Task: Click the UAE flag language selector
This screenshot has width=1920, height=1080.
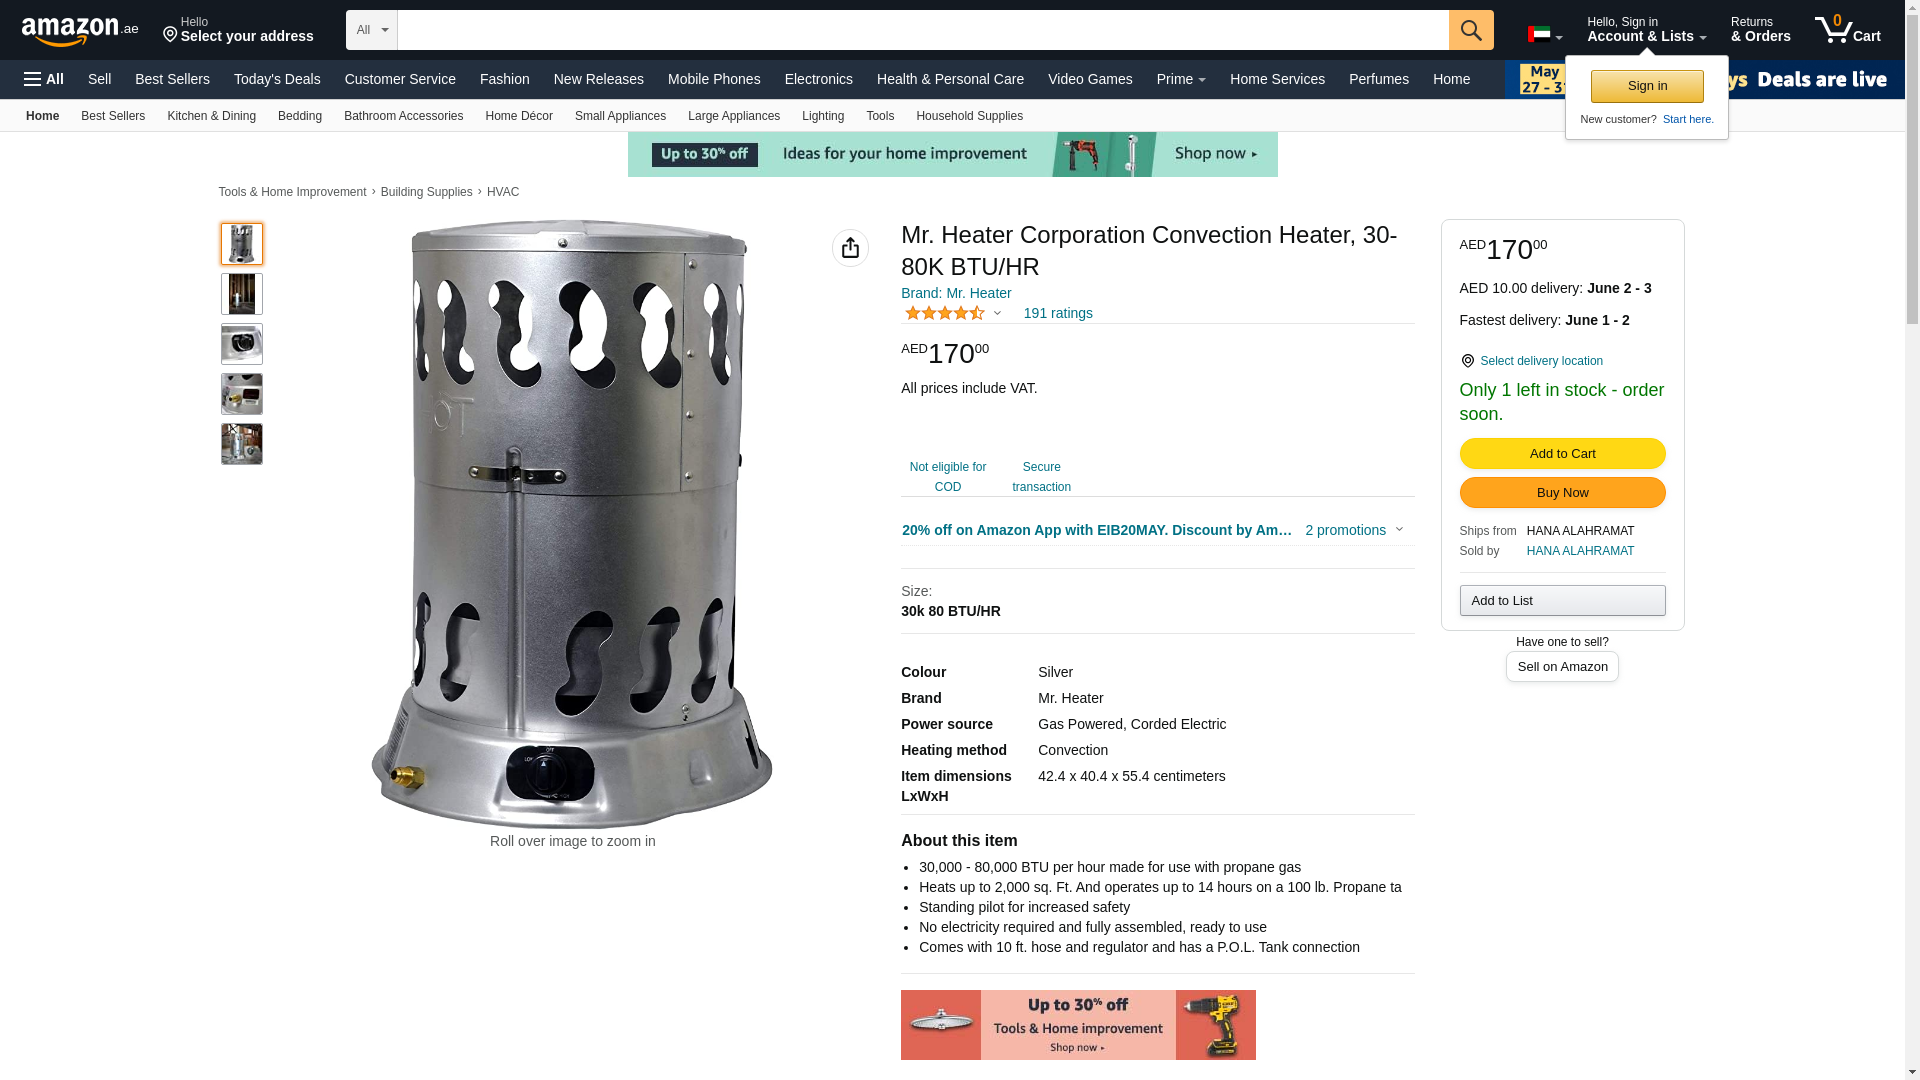Action: pos(1544,35)
